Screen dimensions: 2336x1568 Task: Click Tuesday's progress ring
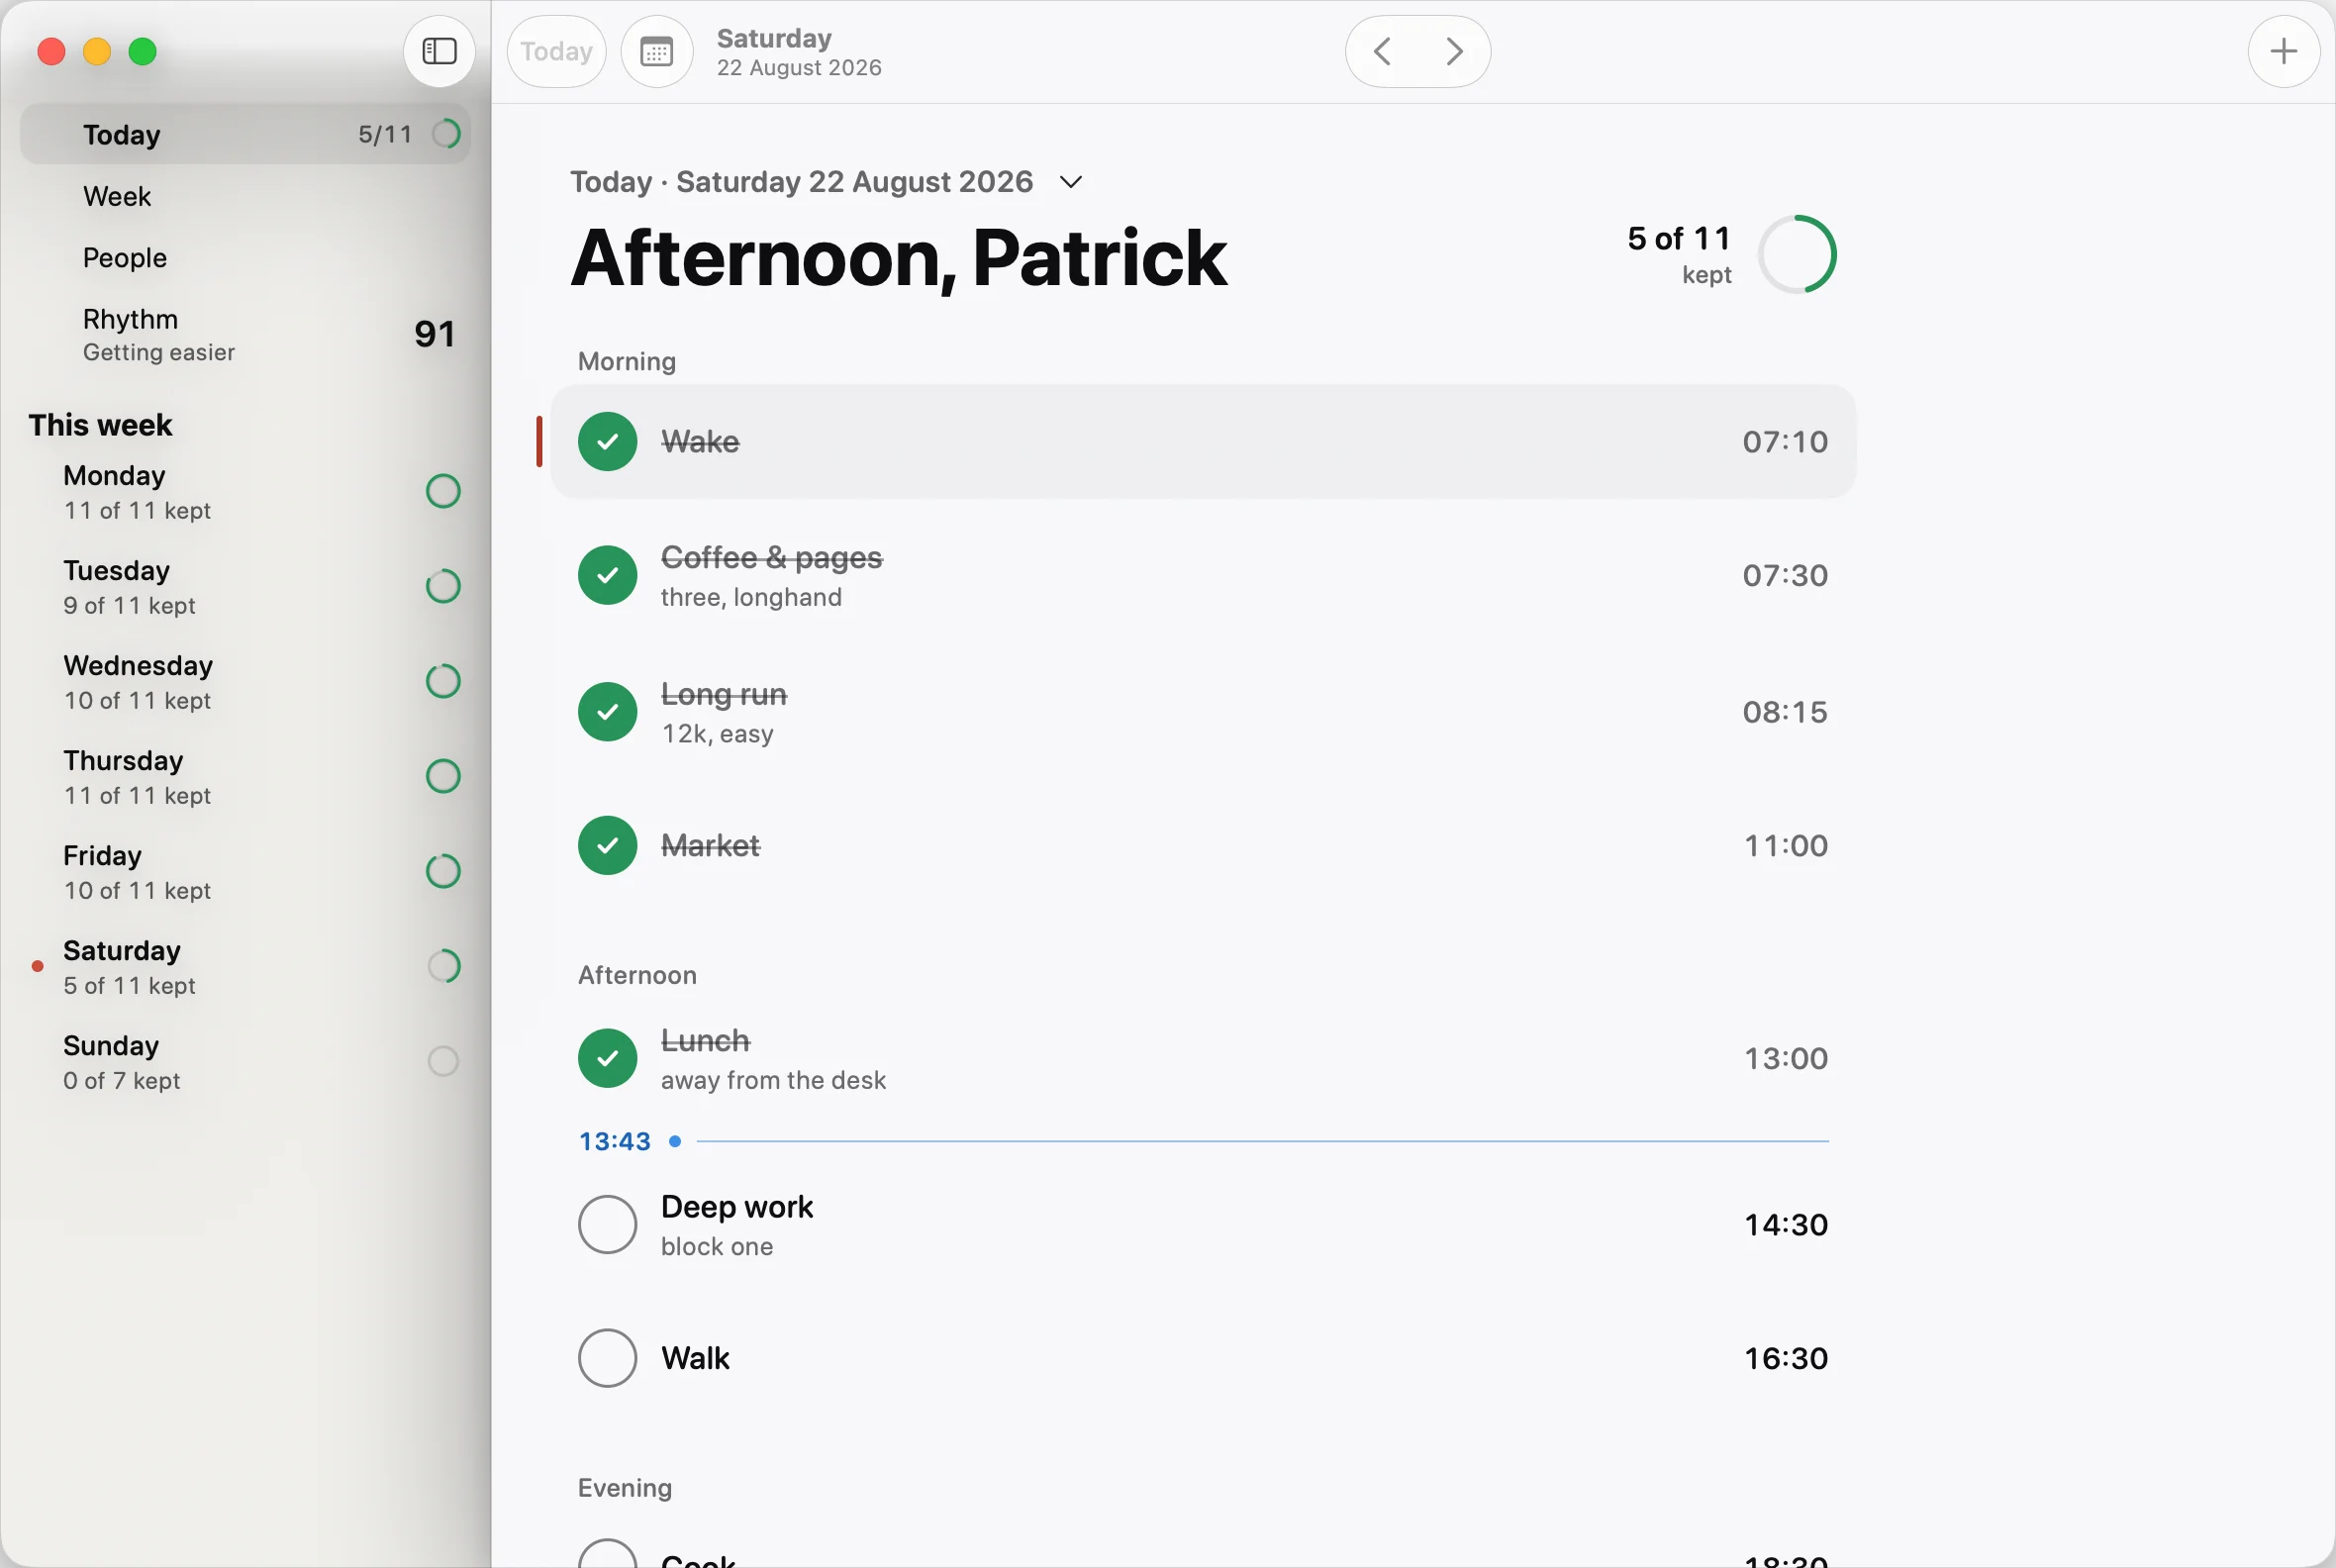click(x=443, y=586)
